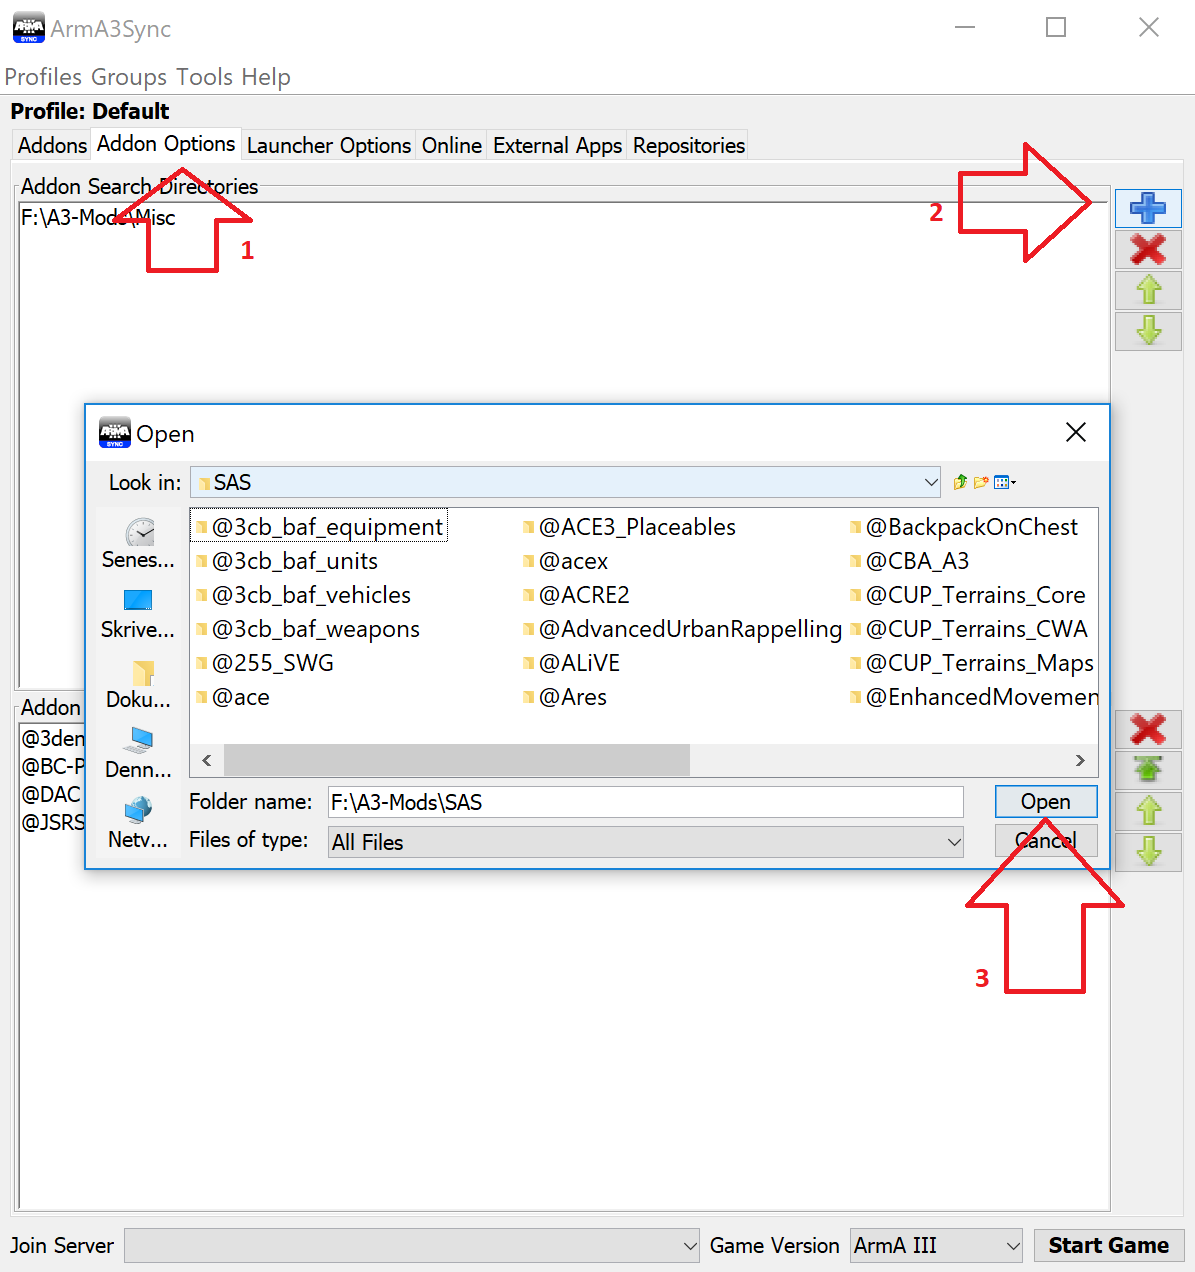Viewport: 1195px width, 1272px height.
Task: Switch to the Repositories tab
Action: pos(689,145)
